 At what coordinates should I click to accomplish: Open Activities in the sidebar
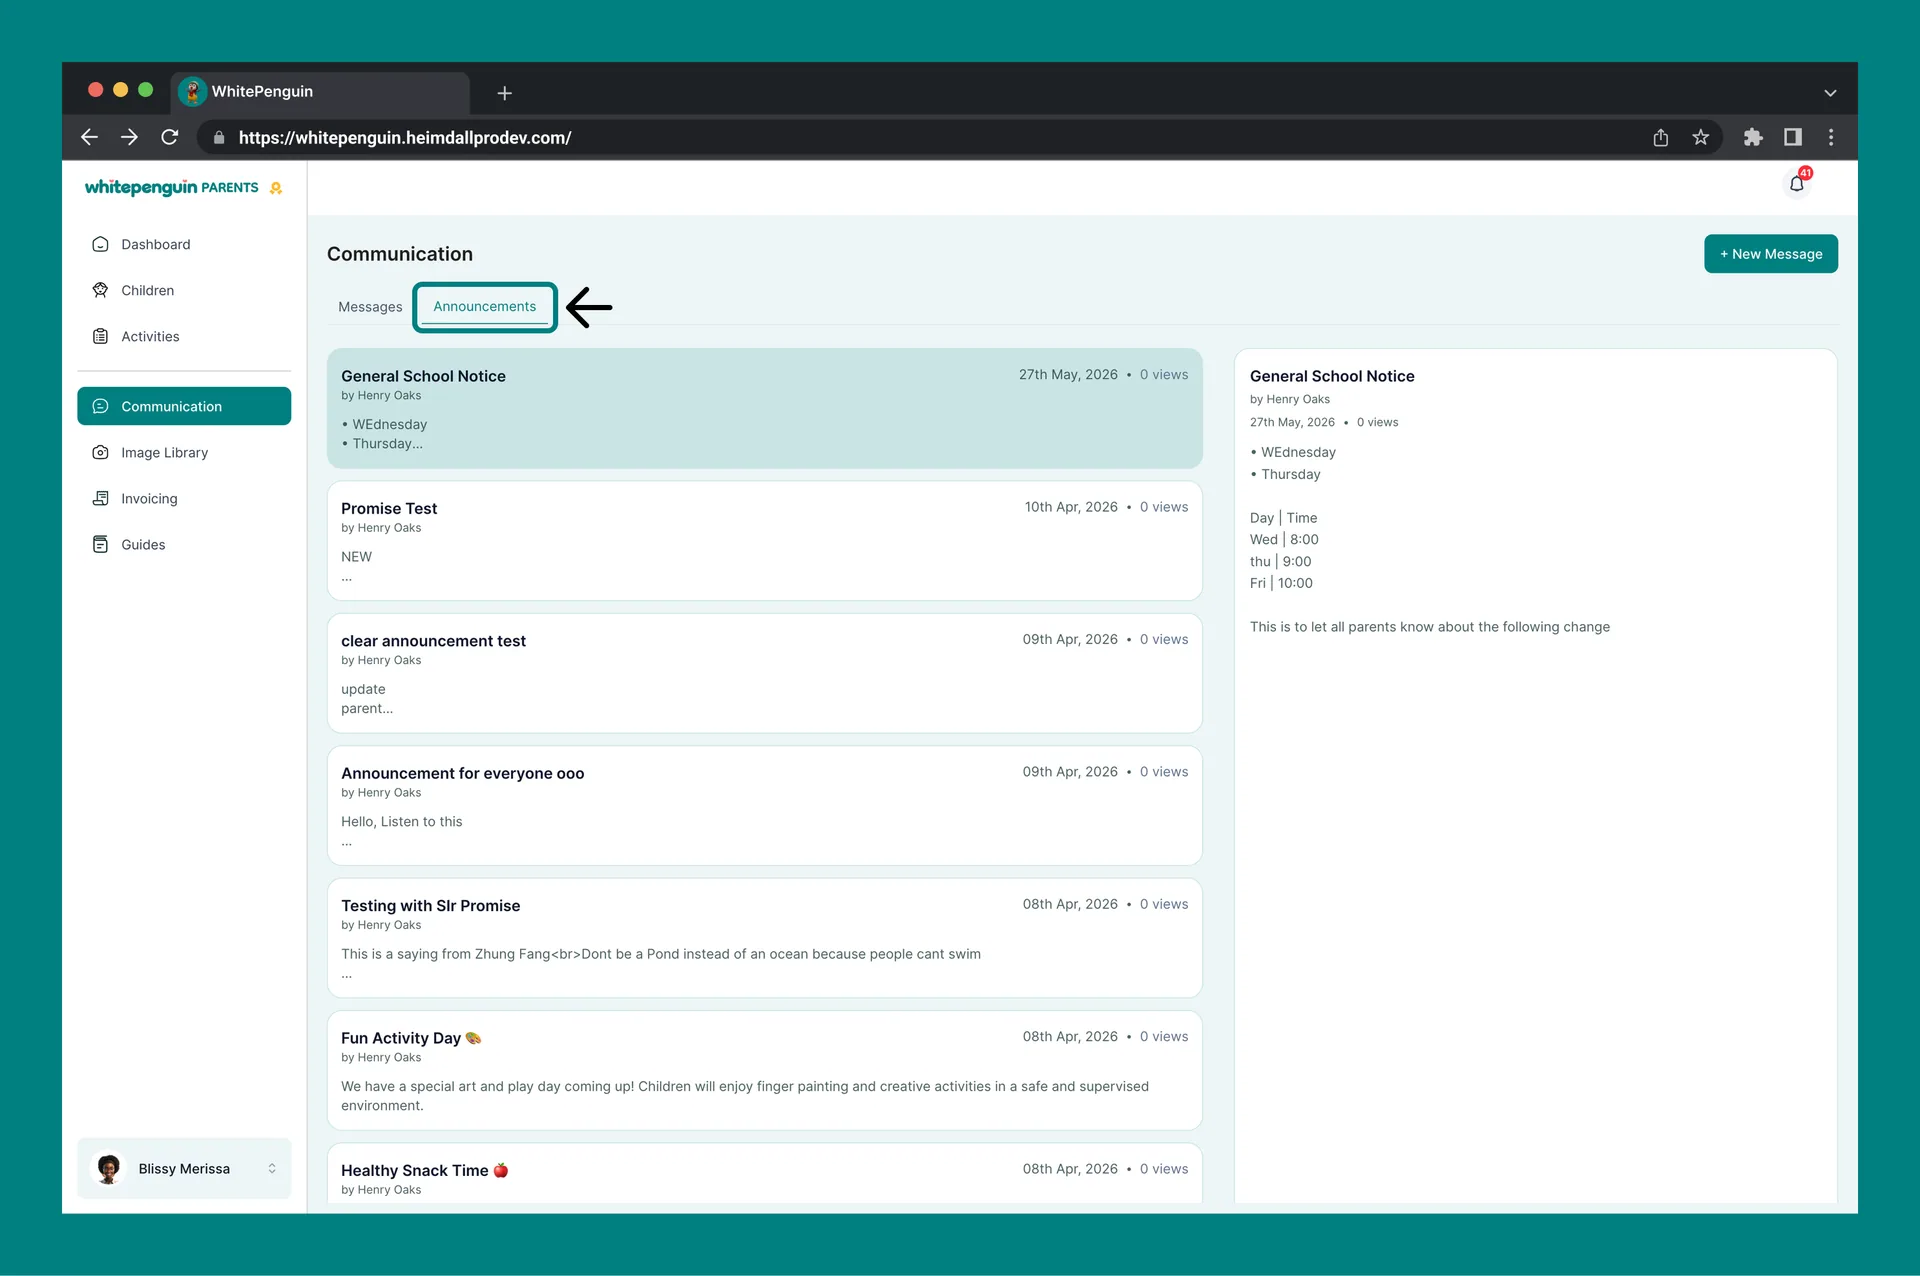[x=184, y=336]
